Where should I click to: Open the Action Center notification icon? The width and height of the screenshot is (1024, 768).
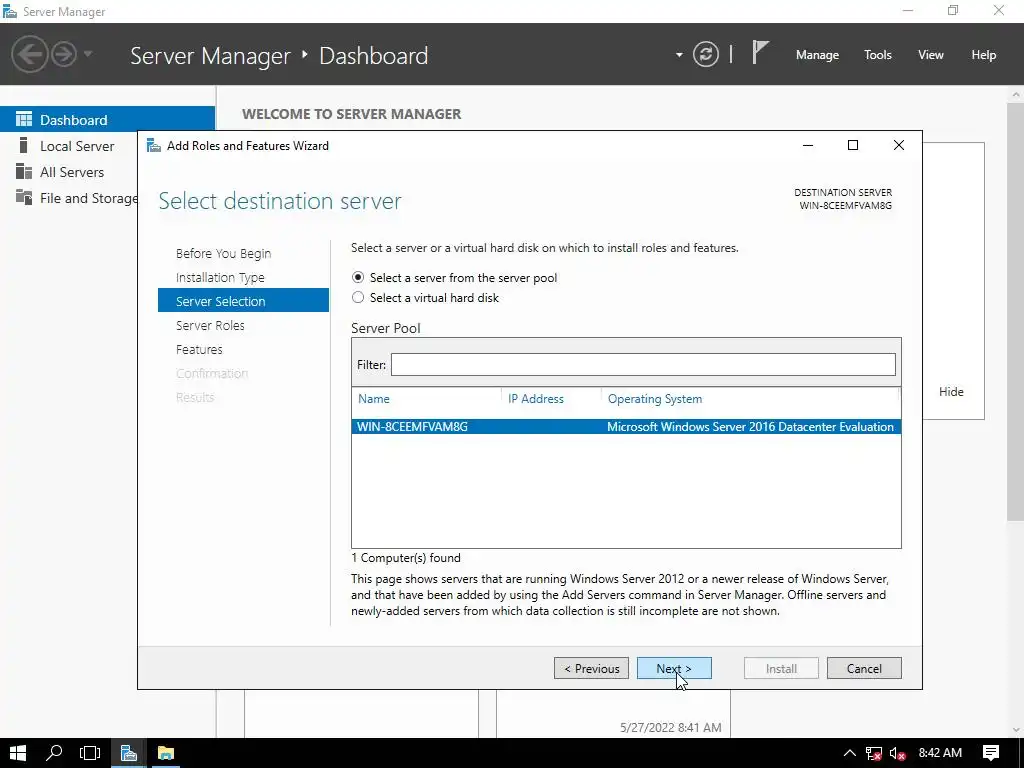click(991, 753)
